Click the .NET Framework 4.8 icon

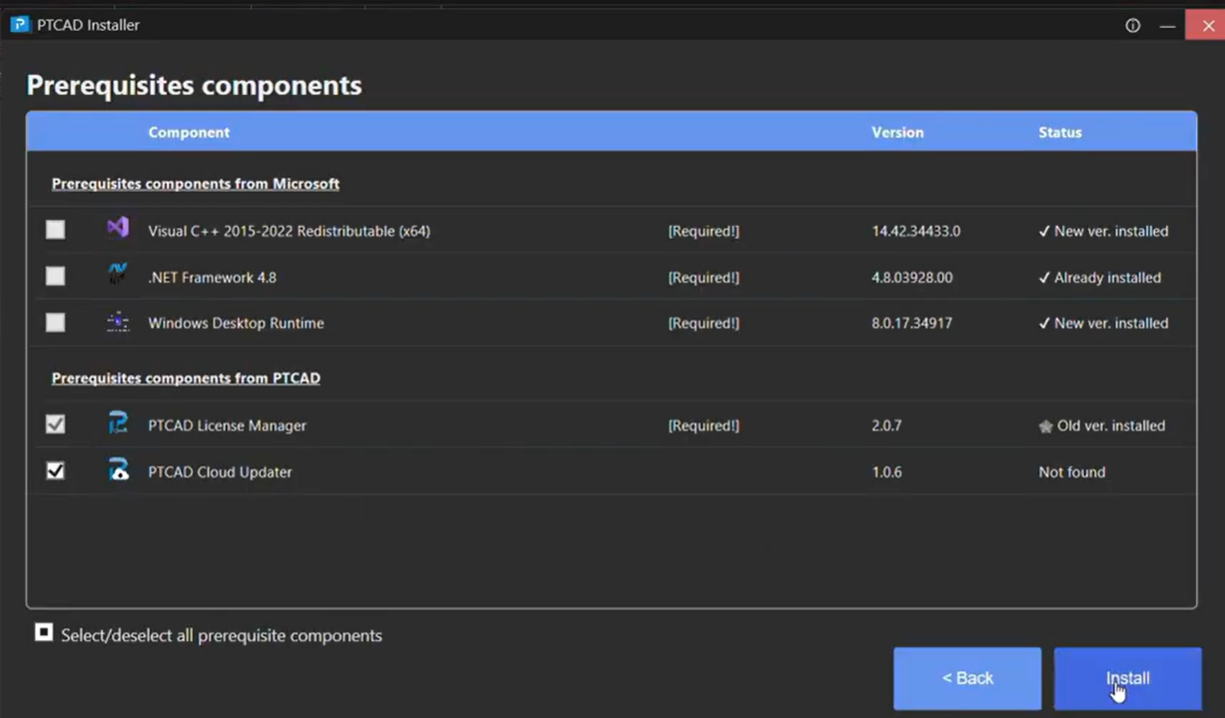[118, 276]
